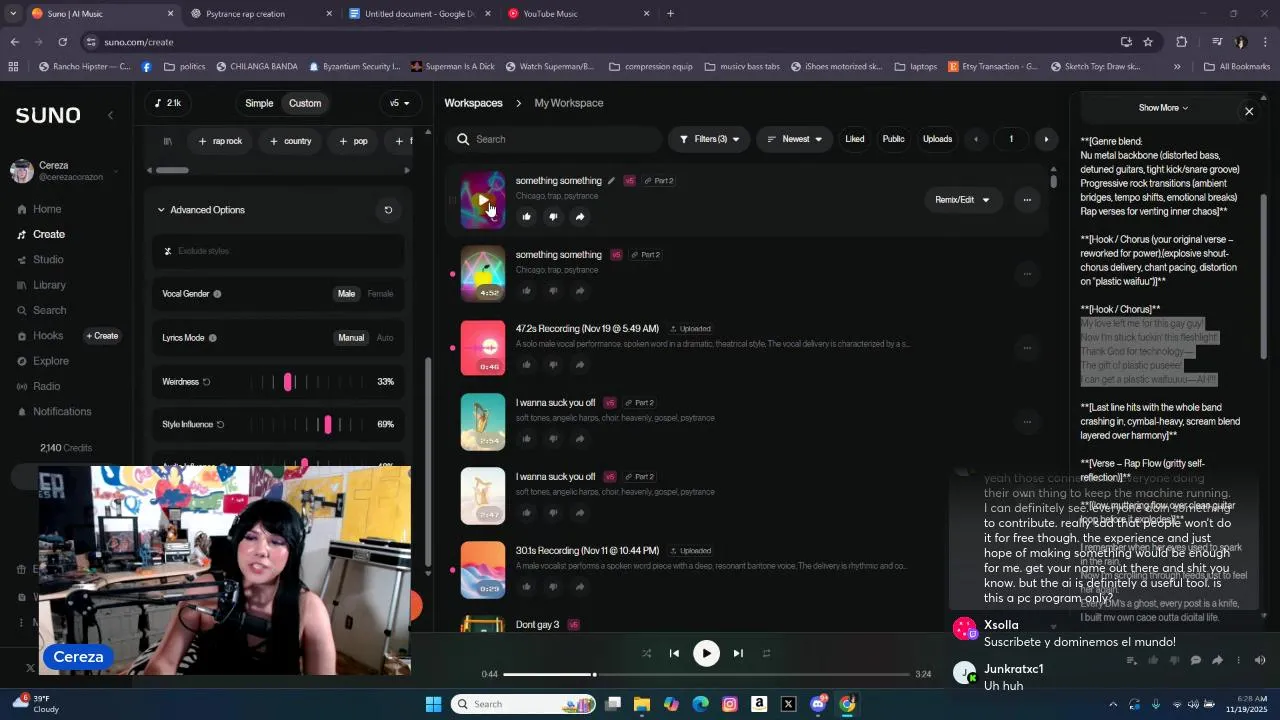Toggle repeat in the player bar
Image resolution: width=1280 pixels, height=720 pixels.
pos(766,653)
